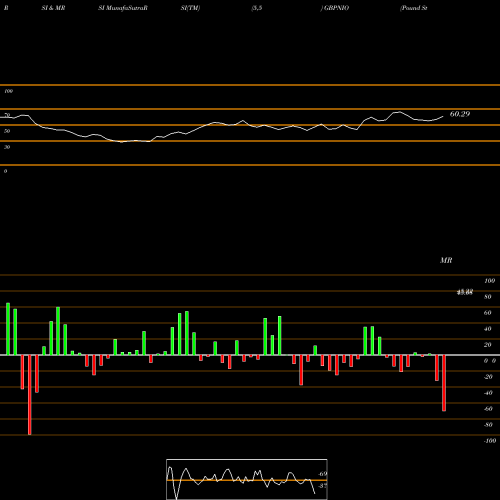Viewport: 500px width, 500px height.
Task: Click the MR axis label 40
Action: [488, 329]
